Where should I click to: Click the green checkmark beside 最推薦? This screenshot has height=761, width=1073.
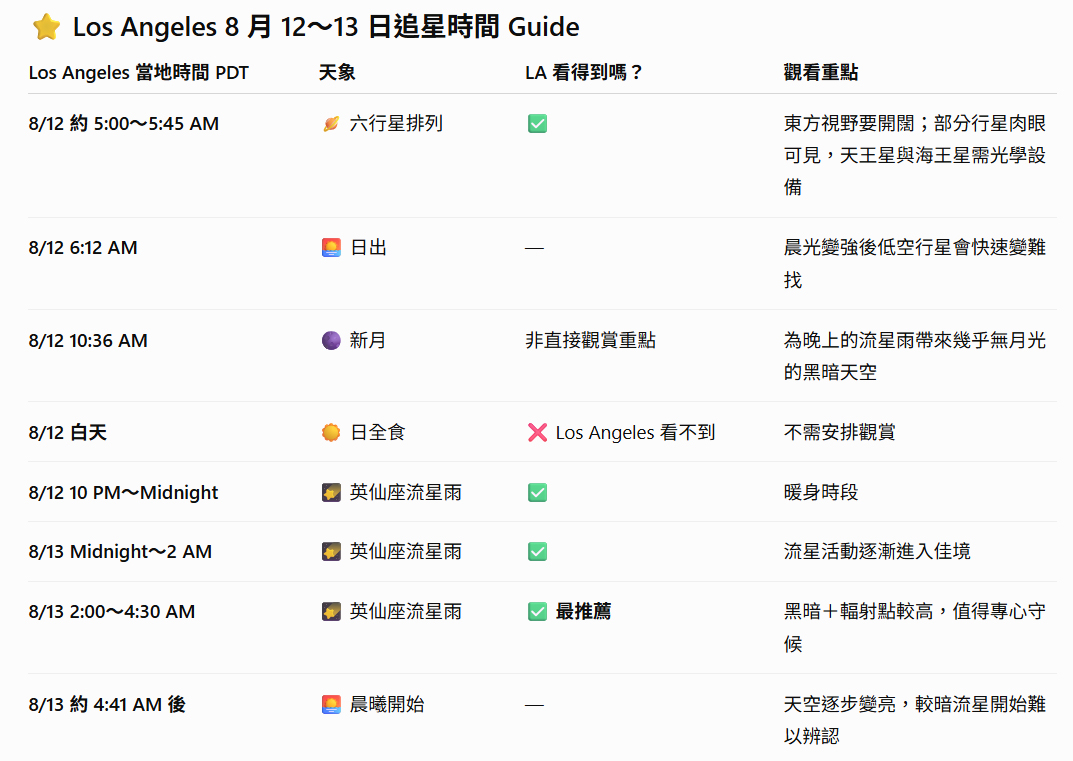537,612
